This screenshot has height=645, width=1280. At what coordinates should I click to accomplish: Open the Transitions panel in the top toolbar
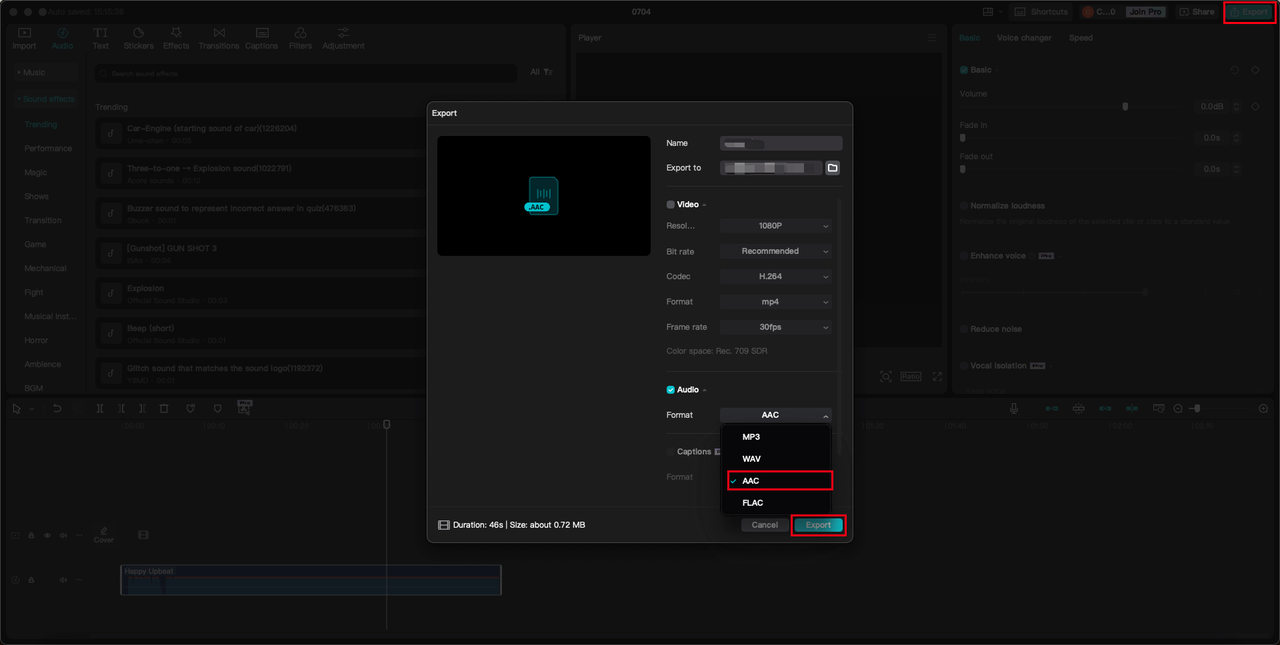(x=218, y=39)
